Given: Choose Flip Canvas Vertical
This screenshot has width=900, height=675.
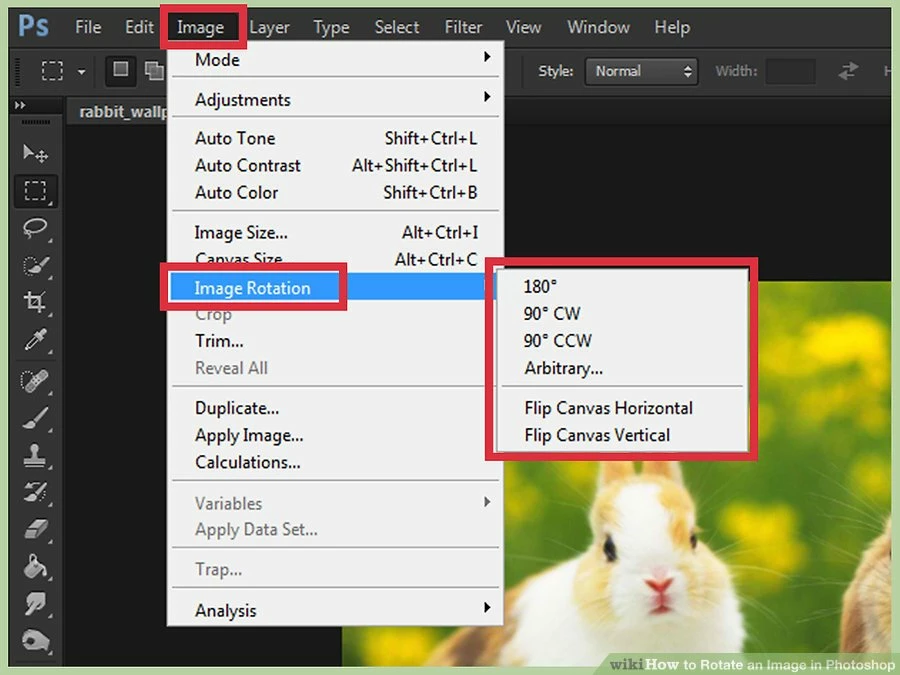Looking at the screenshot, I should [x=623, y=435].
